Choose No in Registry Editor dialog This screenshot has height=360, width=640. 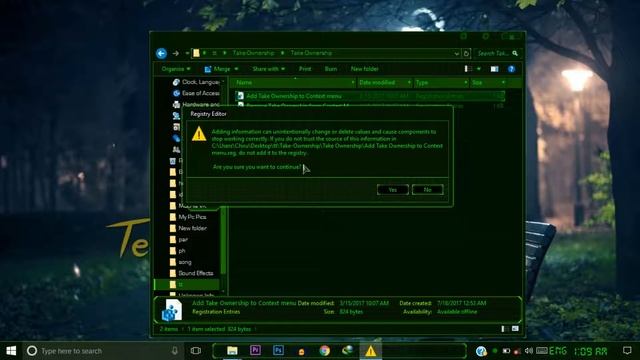pyautogui.click(x=427, y=190)
